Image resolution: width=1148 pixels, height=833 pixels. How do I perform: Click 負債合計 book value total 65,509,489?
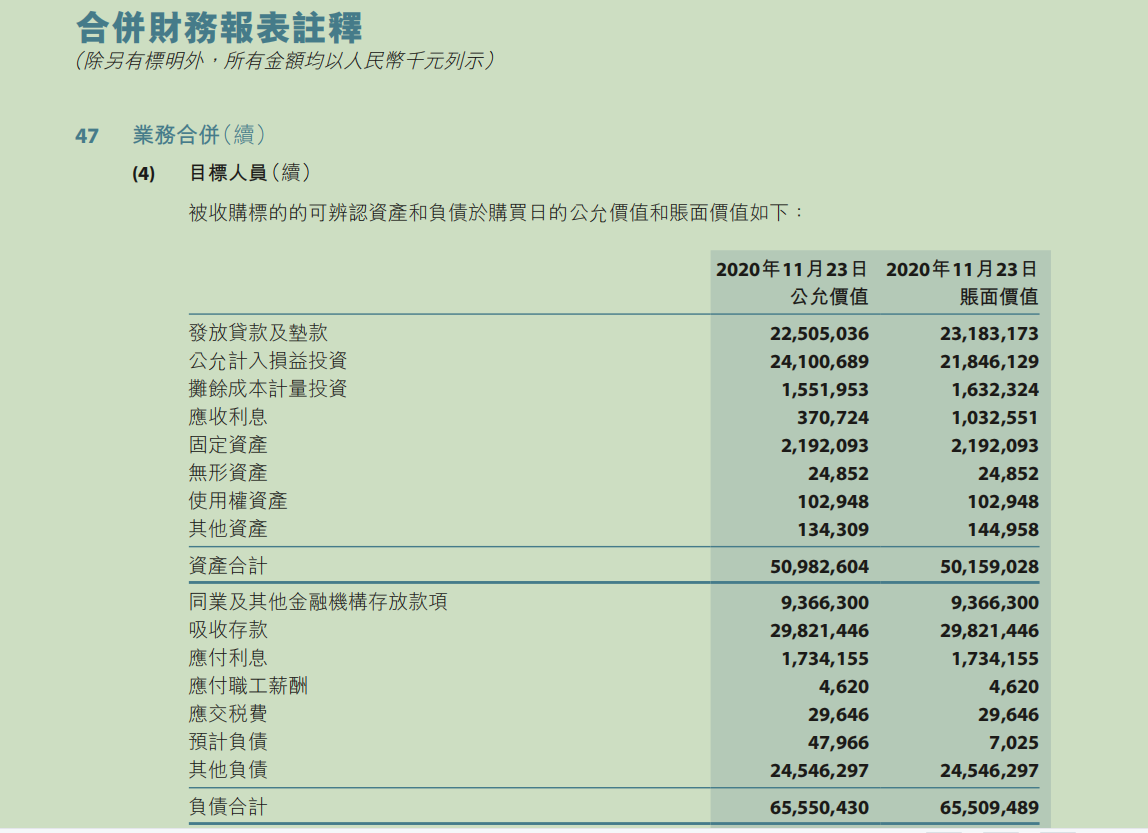pos(989,807)
